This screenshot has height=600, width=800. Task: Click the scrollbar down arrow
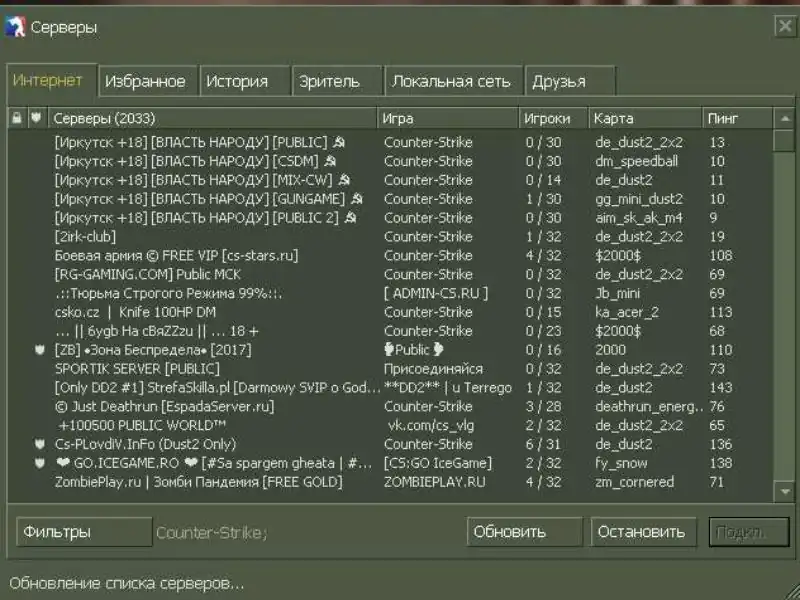[x=785, y=491]
